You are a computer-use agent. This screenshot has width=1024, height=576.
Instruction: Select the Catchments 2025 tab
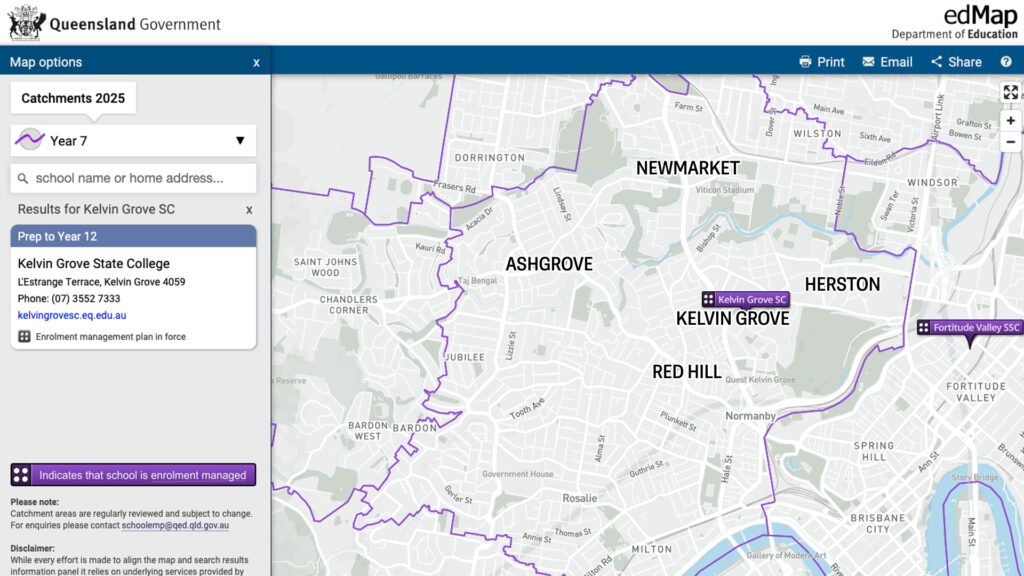pos(73,98)
